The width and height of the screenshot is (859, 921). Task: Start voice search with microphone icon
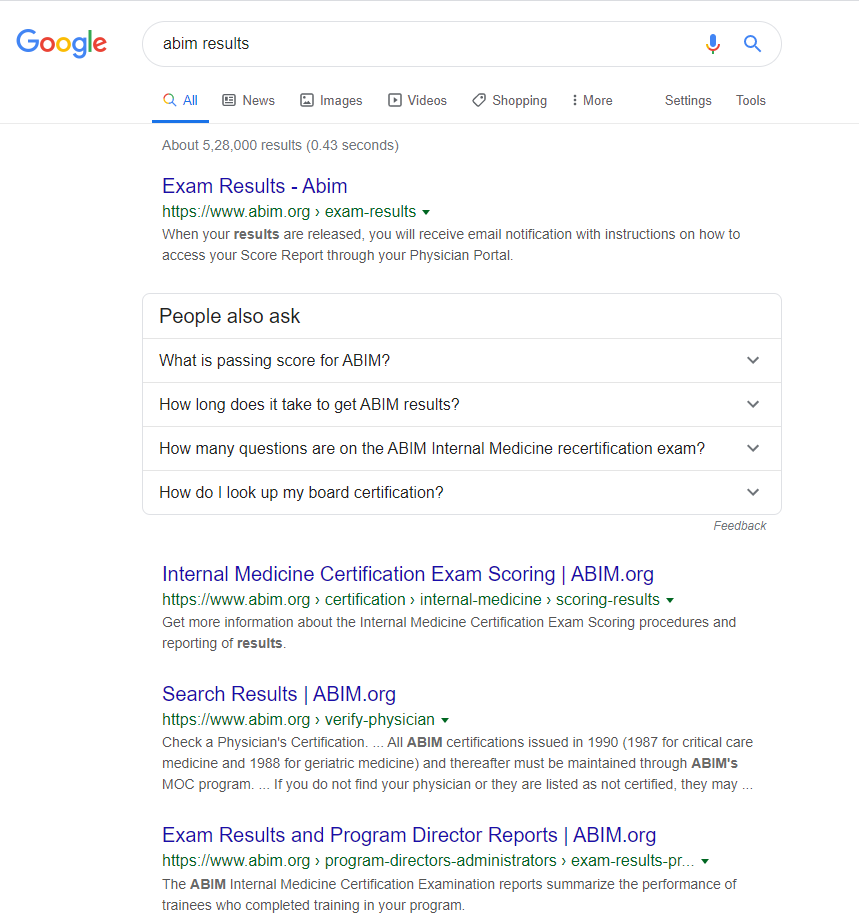point(712,44)
